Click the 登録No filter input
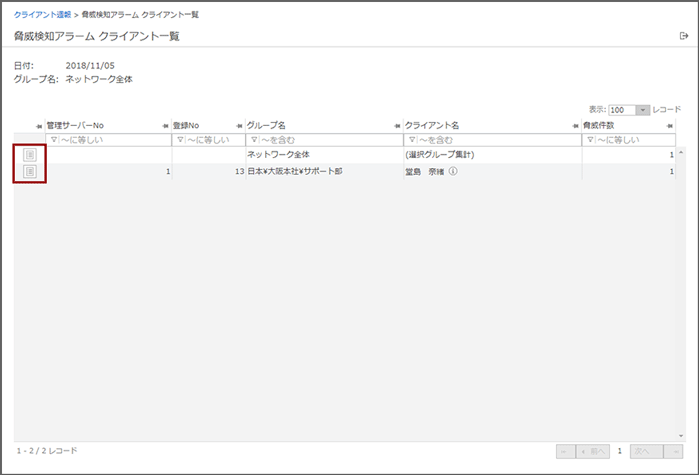699x475 pixels. 209,140
